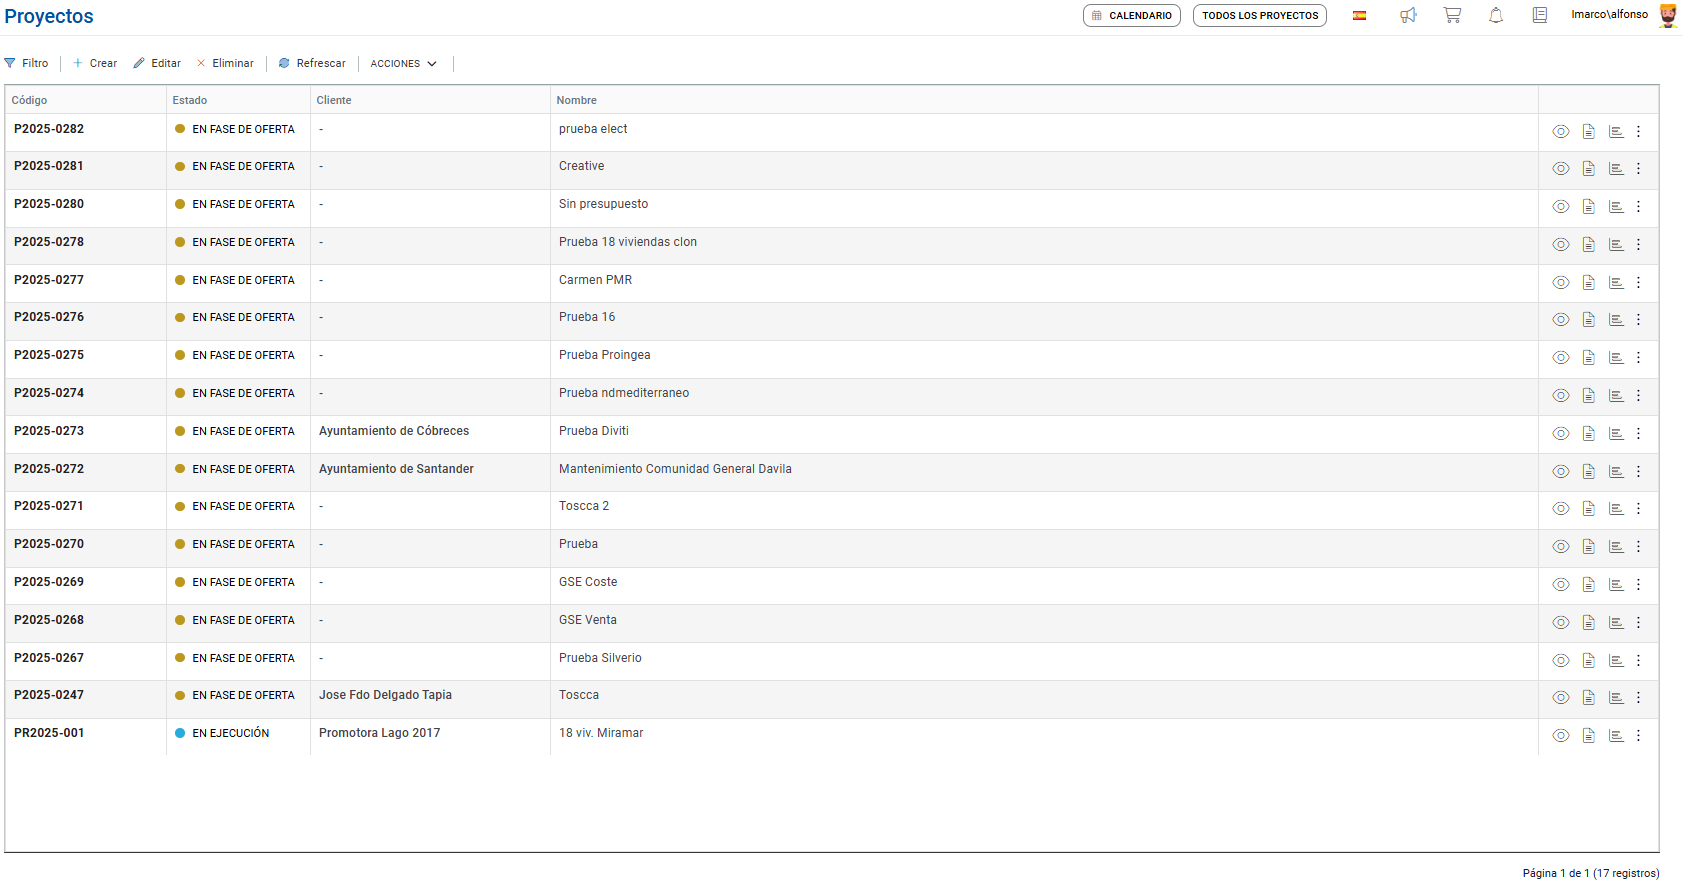Open the shopping cart icon
Viewport: 1683px width, 889px height.
pyautogui.click(x=1452, y=15)
